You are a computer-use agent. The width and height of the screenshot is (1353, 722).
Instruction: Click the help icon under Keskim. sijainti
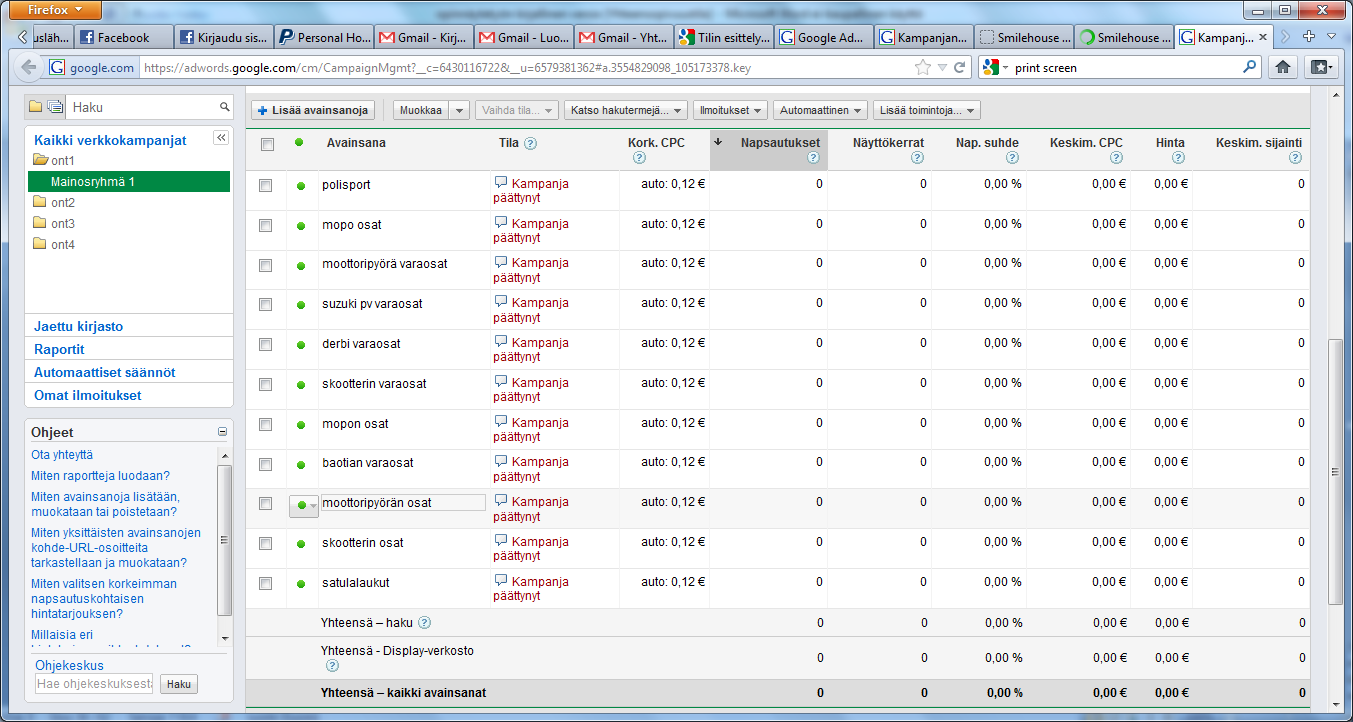1295,158
